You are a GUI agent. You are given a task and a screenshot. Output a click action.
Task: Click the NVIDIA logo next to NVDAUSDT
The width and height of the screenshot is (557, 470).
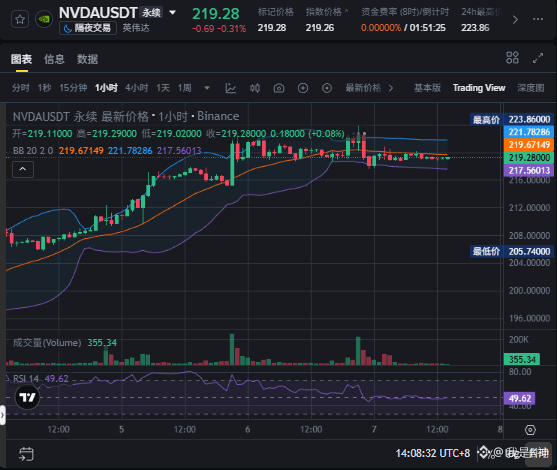click(x=44, y=19)
